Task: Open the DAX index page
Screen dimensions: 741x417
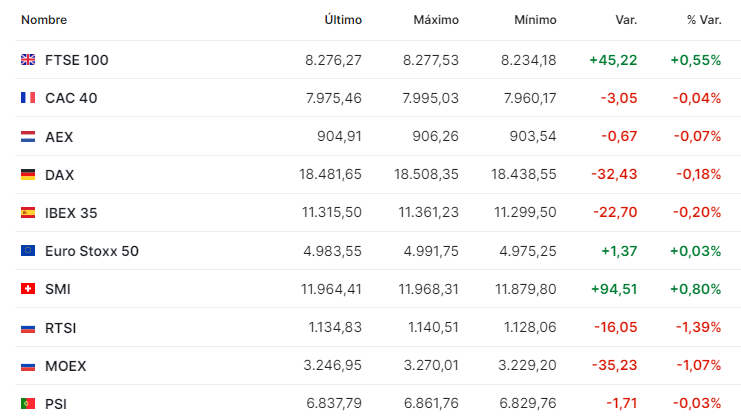Action: tap(60, 175)
